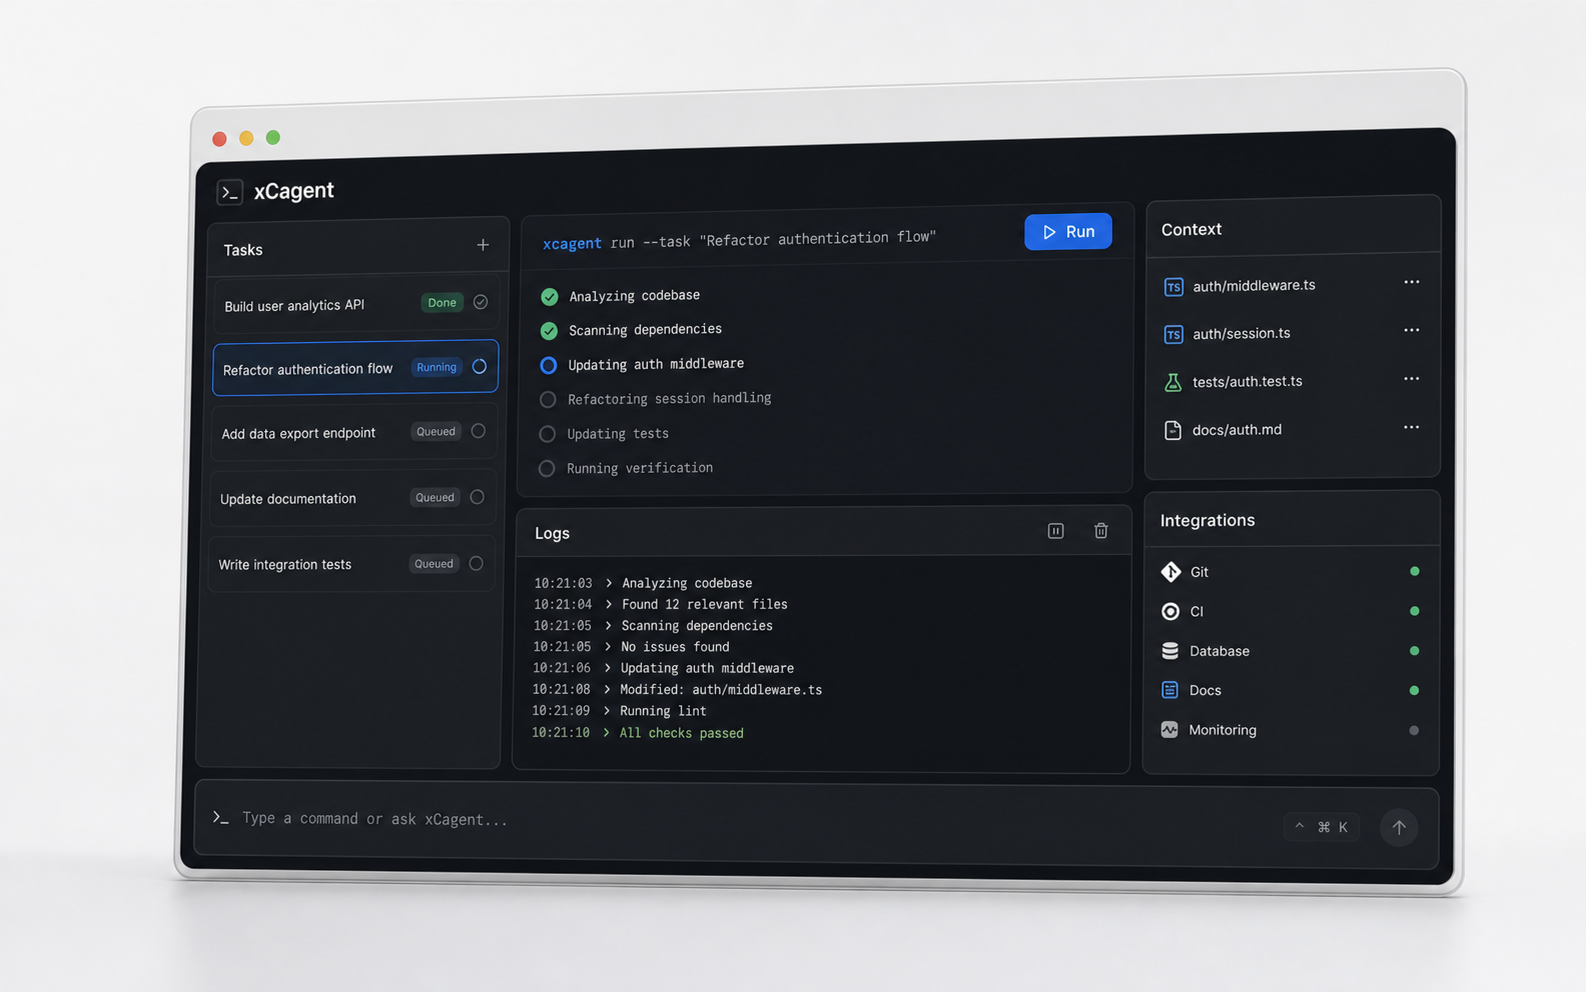
Task: Click blue progress circle for Updating auth middleware
Action: 548,366
